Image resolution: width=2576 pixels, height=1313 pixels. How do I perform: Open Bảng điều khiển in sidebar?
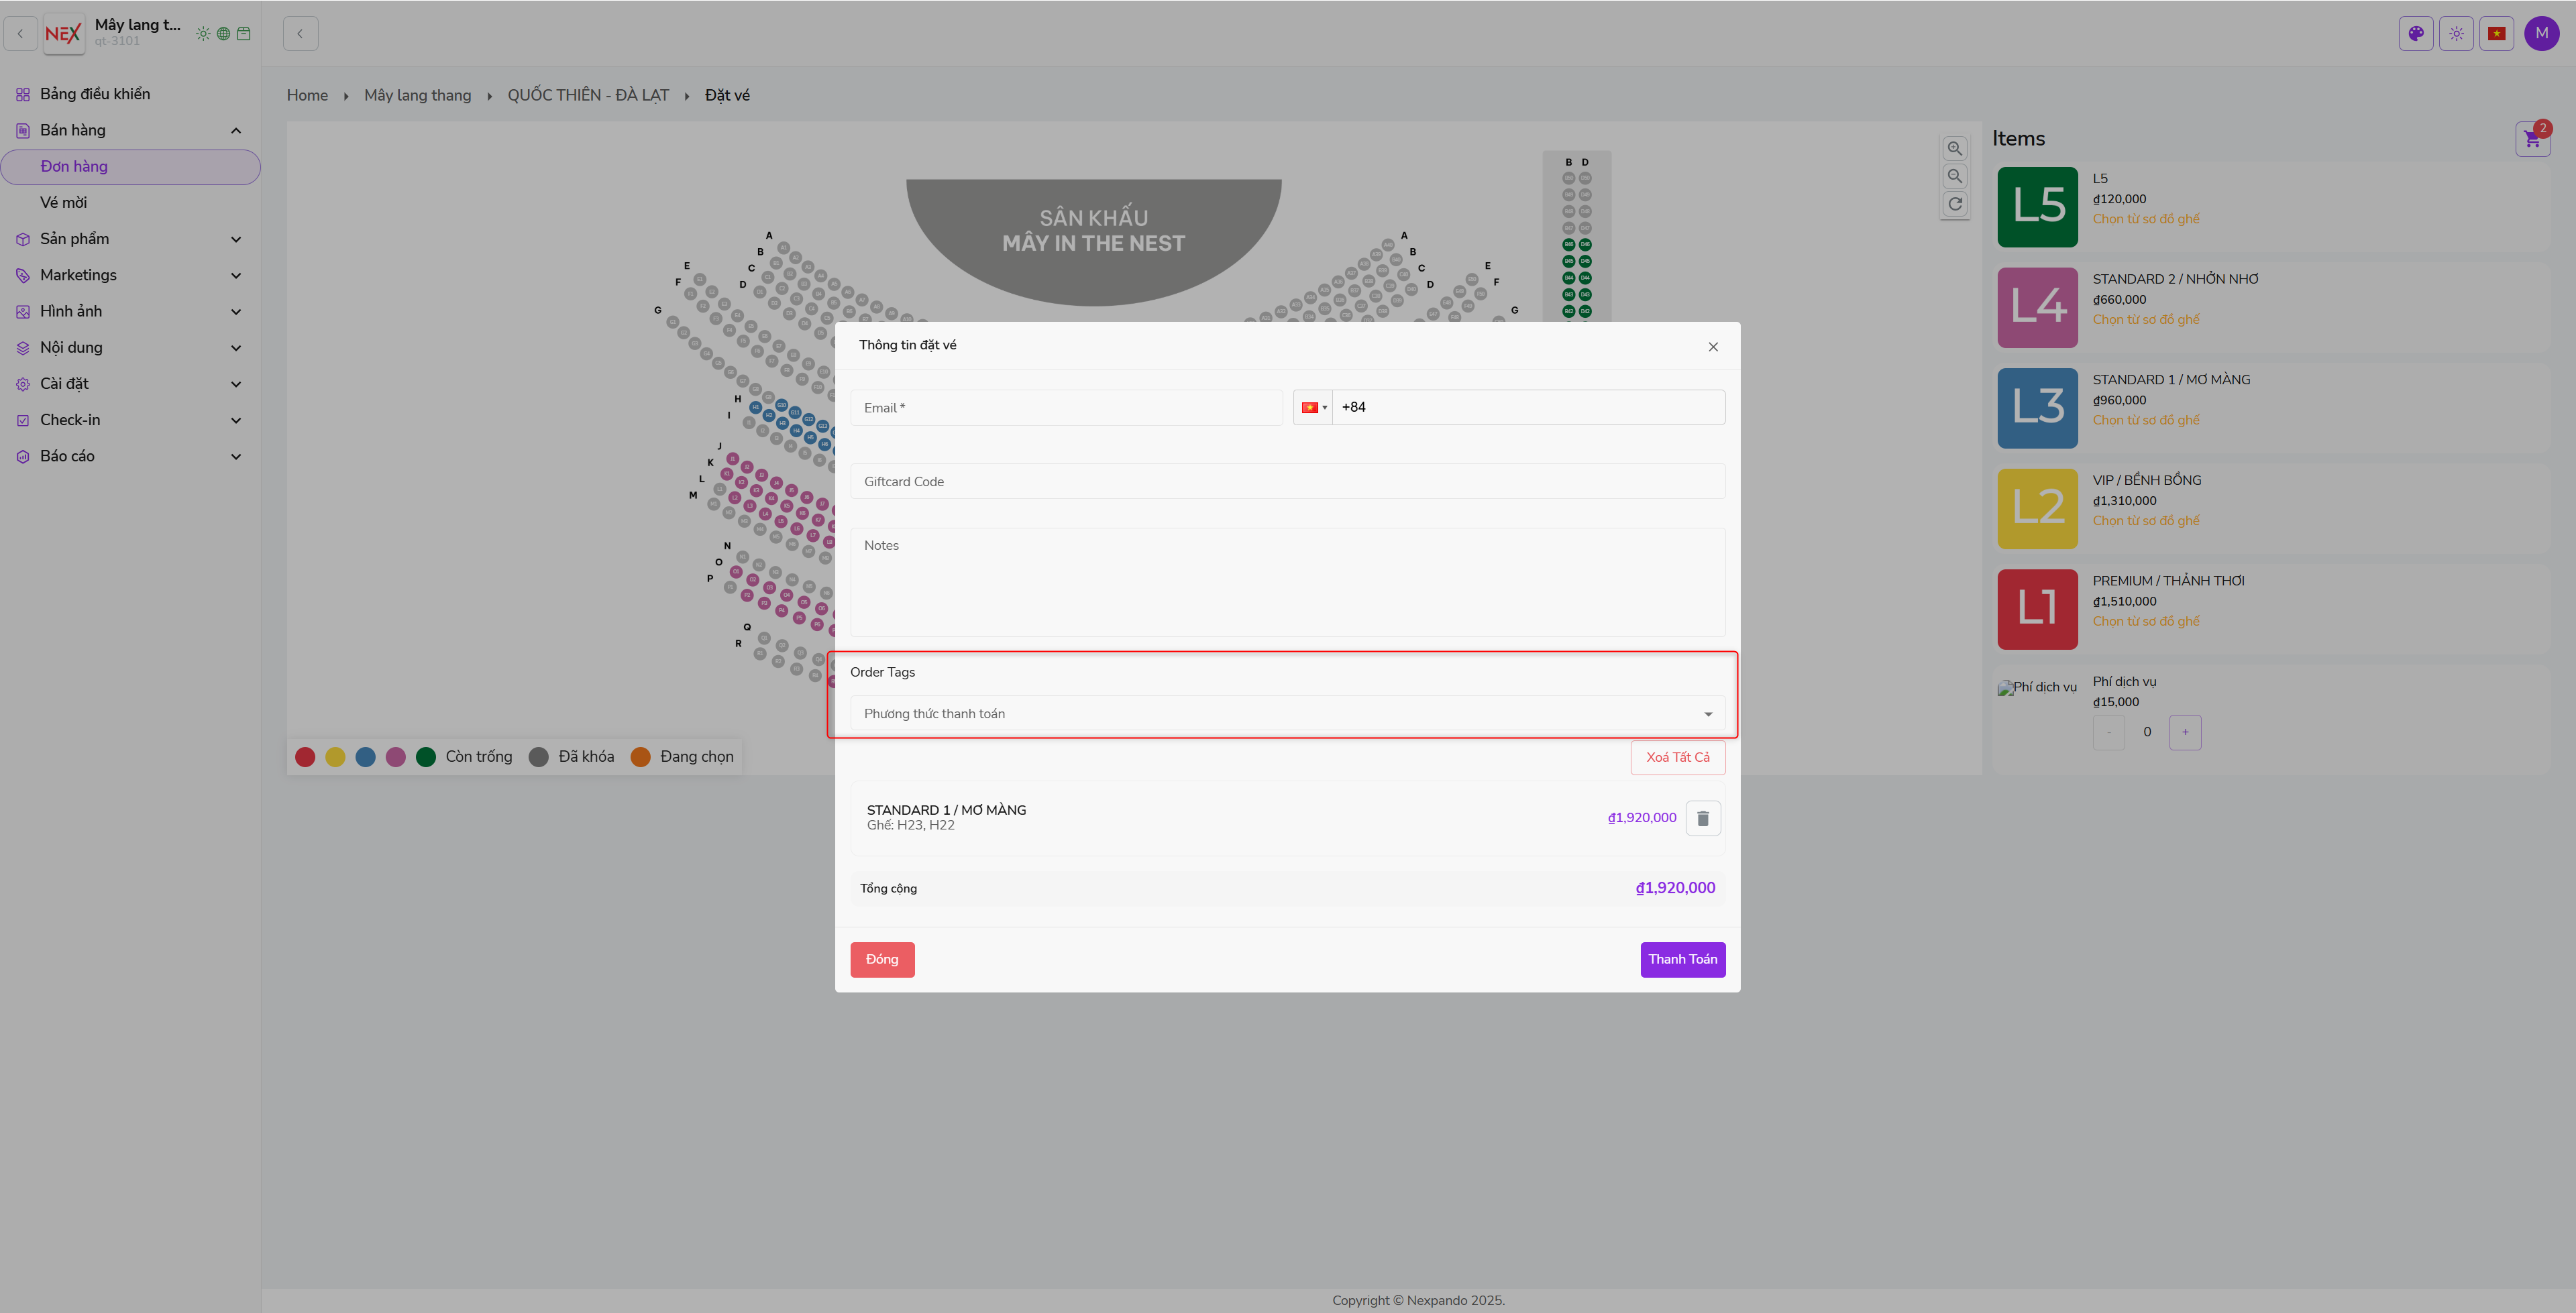tap(95, 94)
